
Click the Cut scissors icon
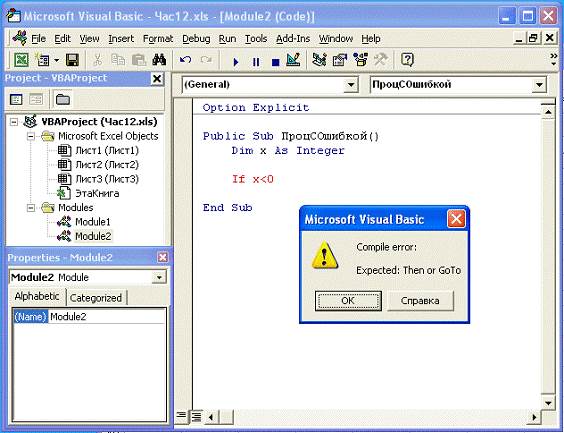click(x=97, y=60)
